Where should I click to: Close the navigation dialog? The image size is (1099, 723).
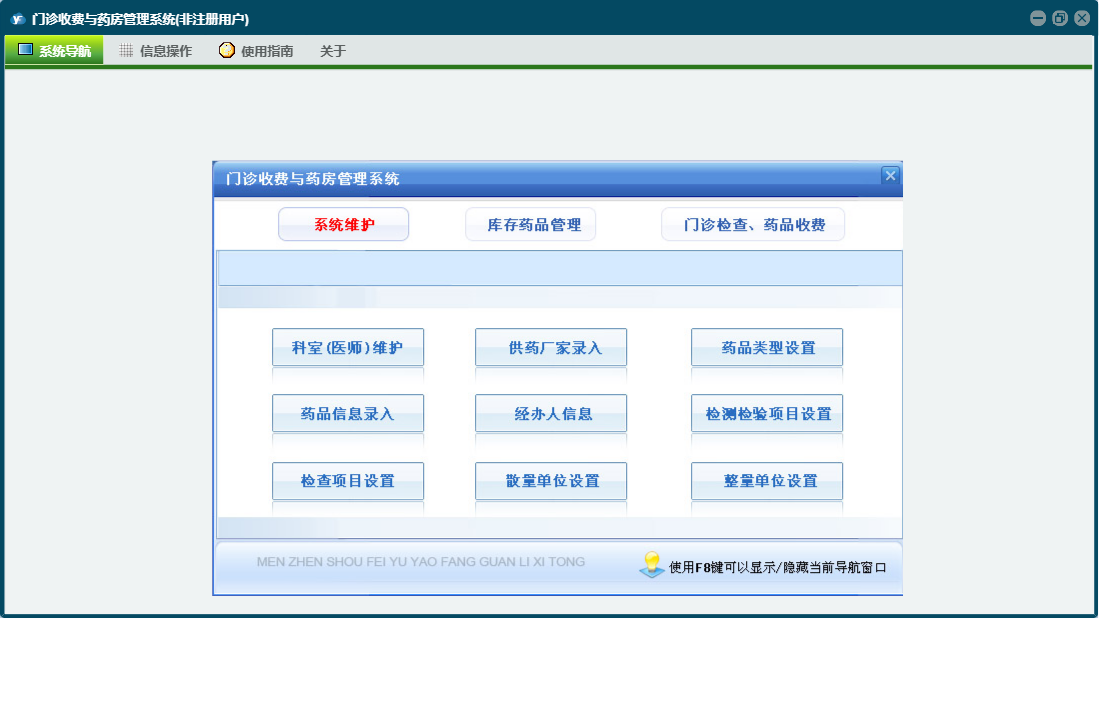coord(890,175)
